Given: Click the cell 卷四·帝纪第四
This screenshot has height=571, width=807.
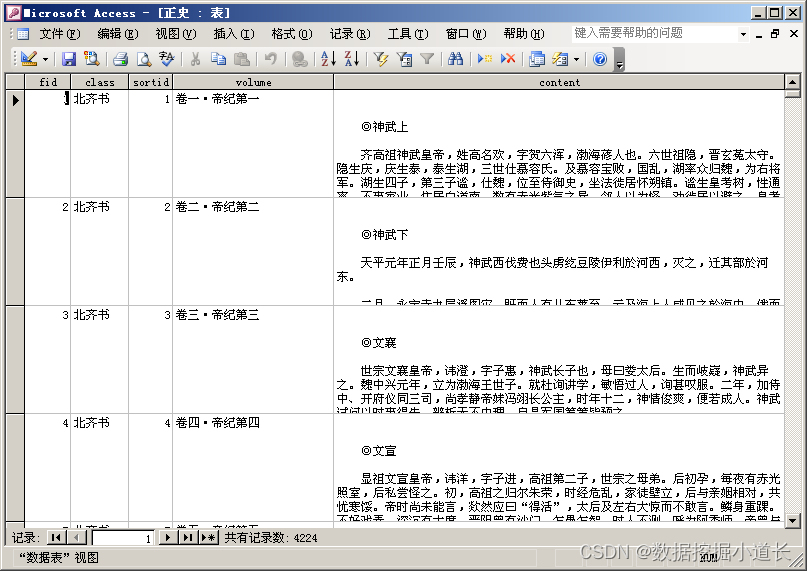Looking at the screenshot, I should 253,468.
